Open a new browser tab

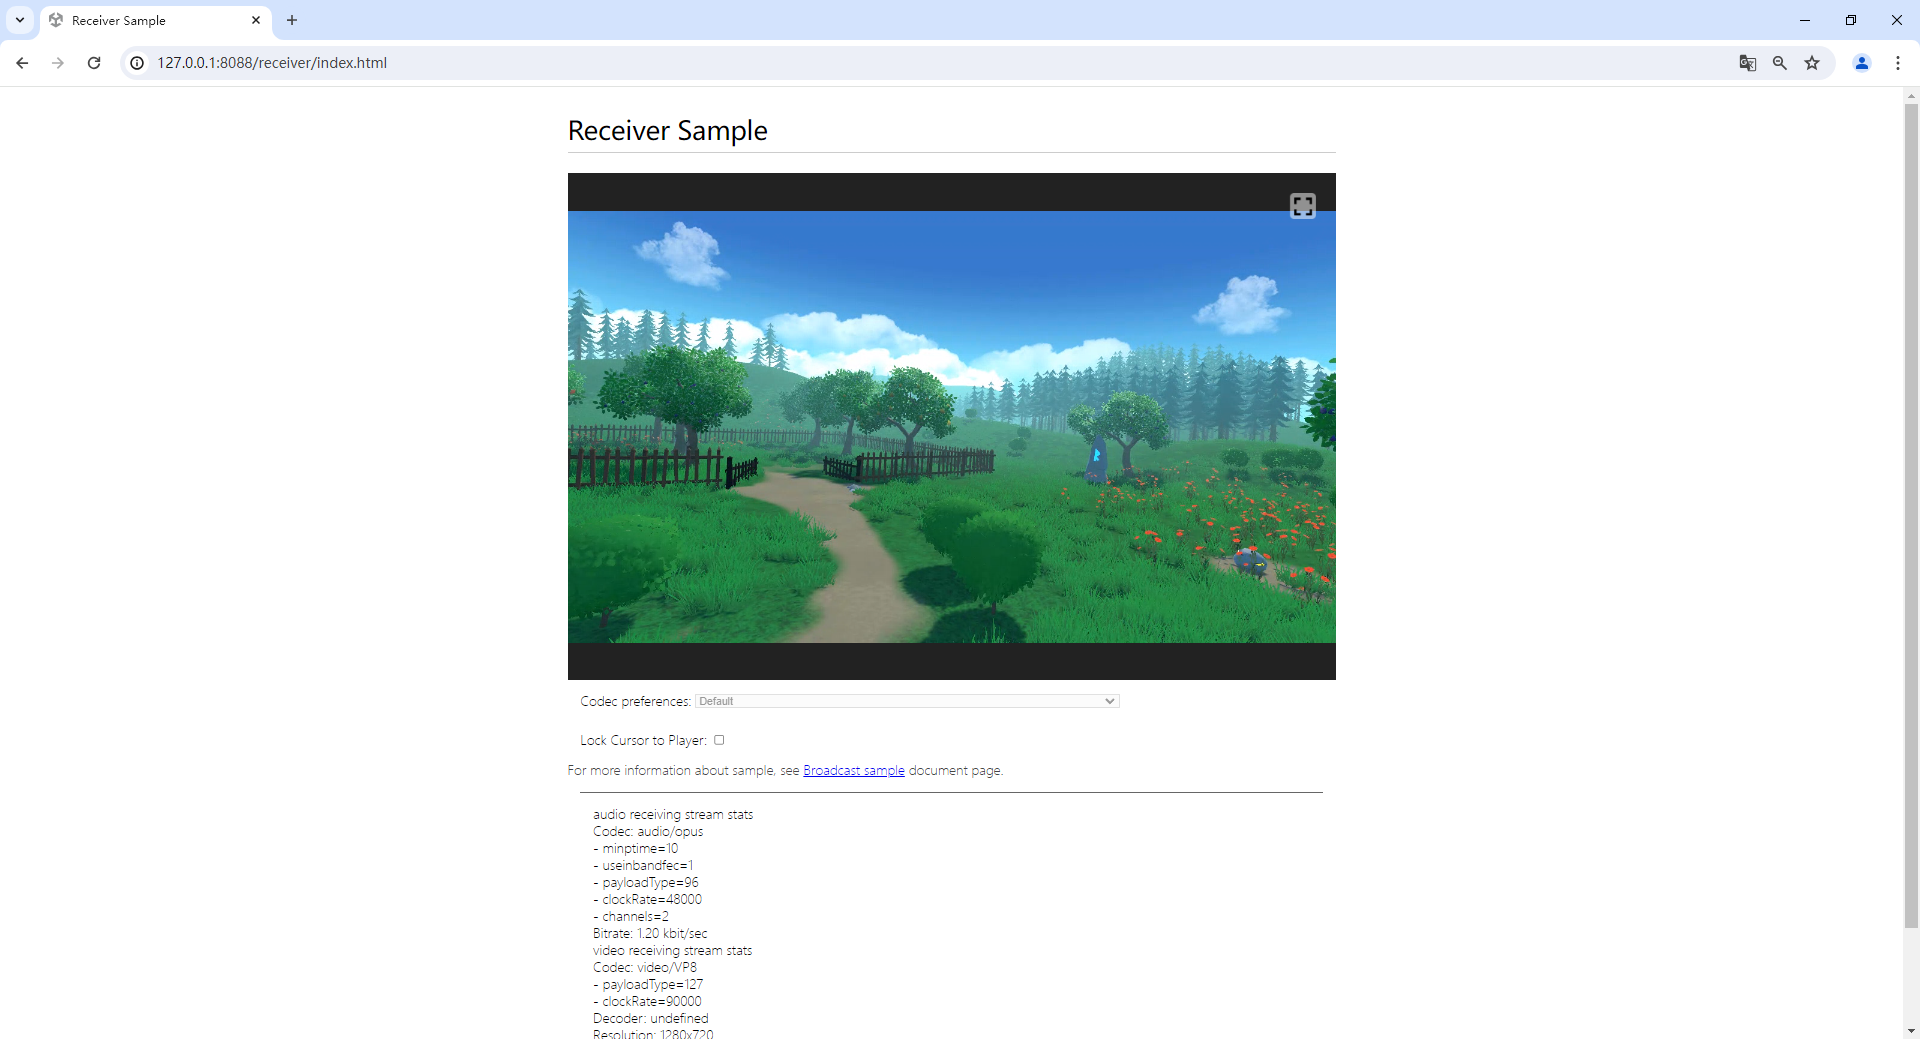point(292,20)
